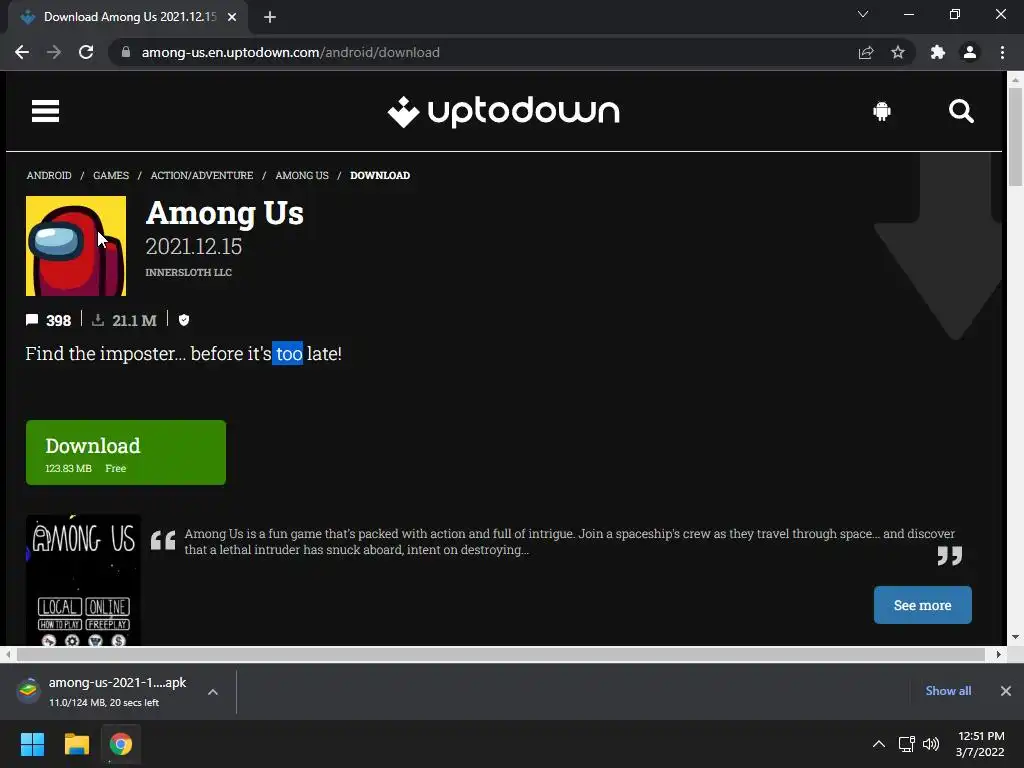Viewport: 1024px width, 768px height.
Task: Expand the apk download options chevron
Action: (213, 692)
